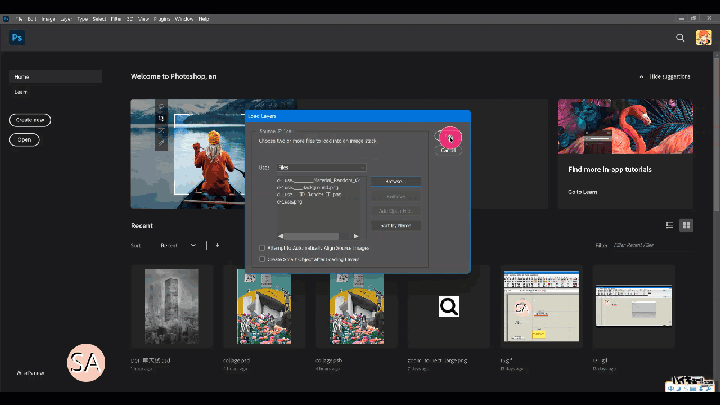
Task: Open the collage.psb recent thumbnail
Action: [x=357, y=306]
